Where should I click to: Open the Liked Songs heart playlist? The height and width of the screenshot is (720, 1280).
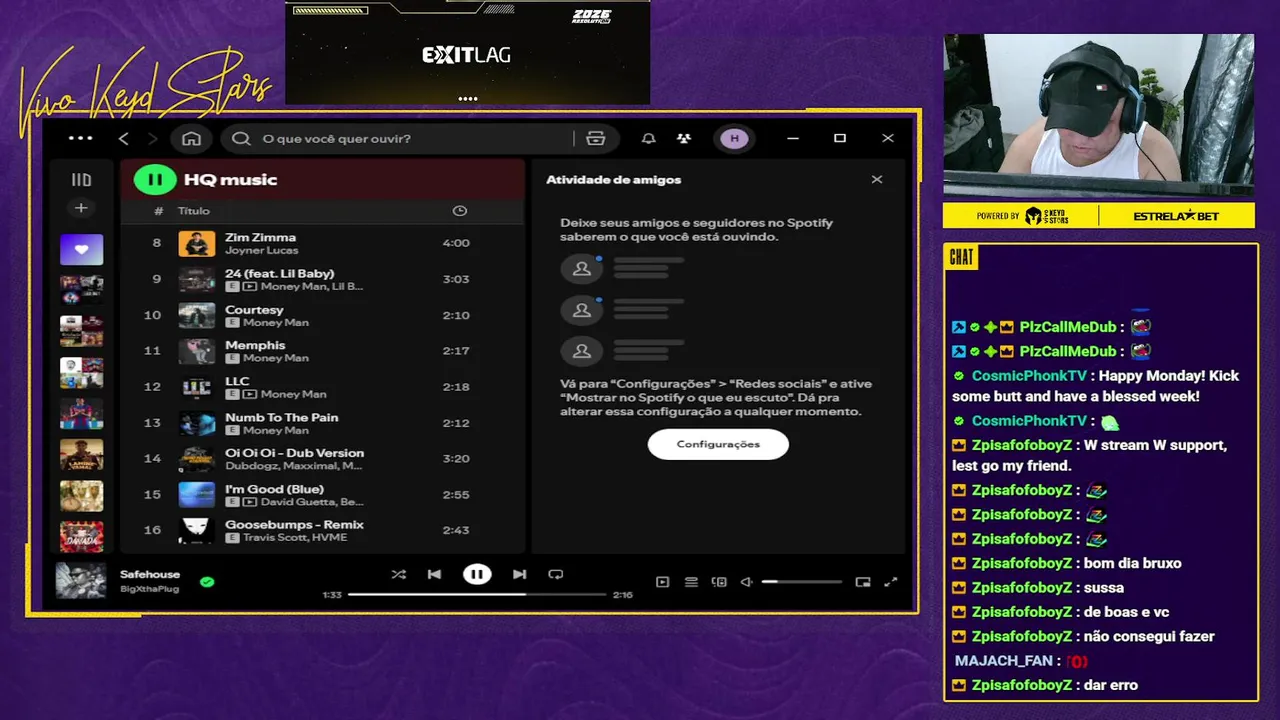click(x=81, y=249)
